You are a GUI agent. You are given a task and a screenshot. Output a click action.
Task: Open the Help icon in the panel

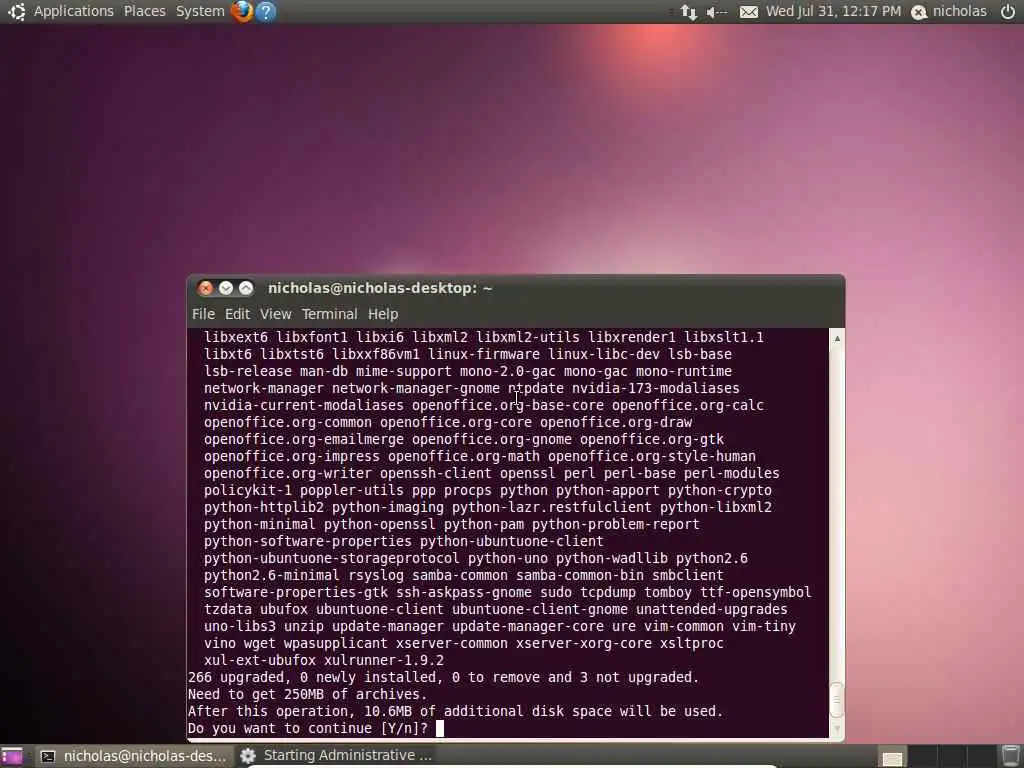[x=266, y=11]
